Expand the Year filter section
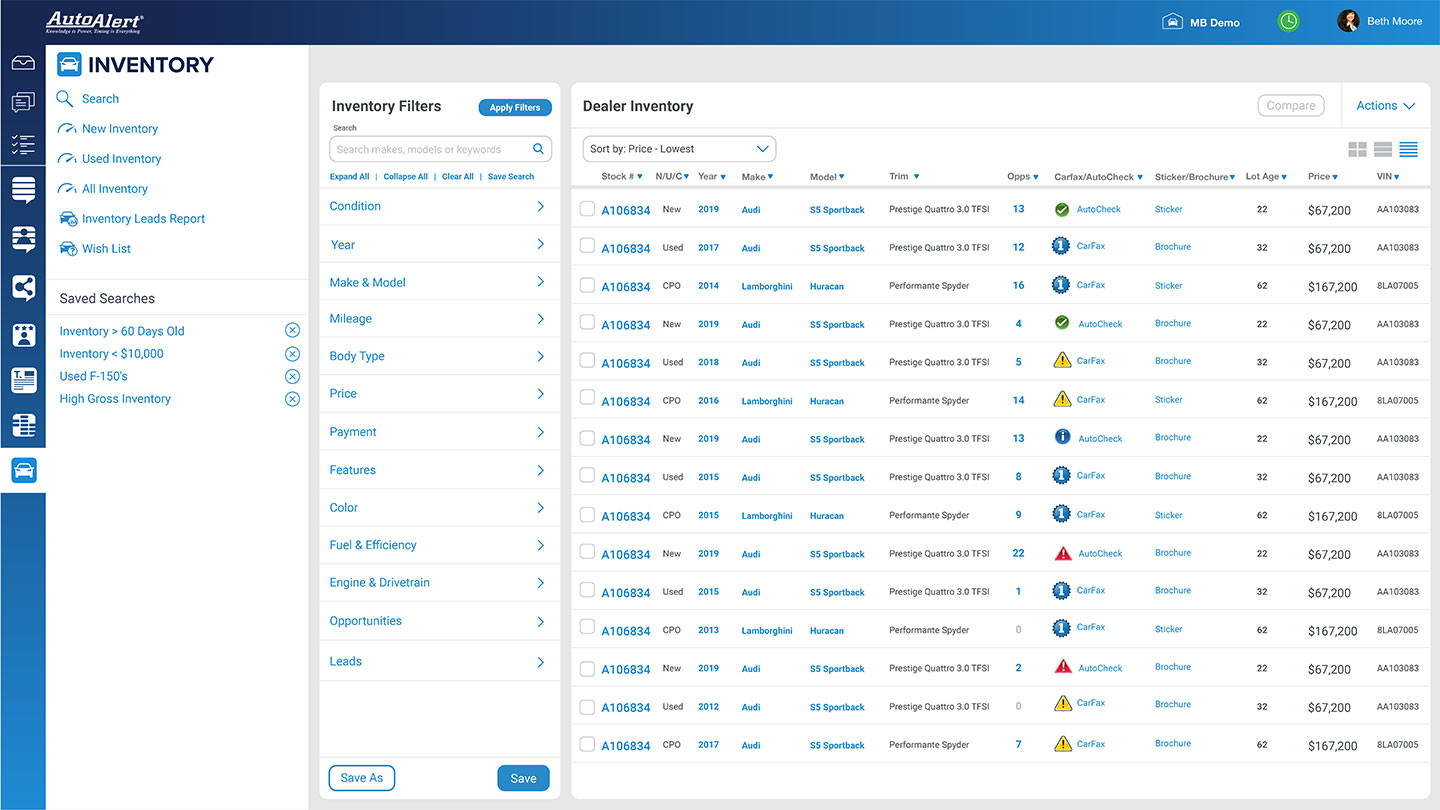1440x810 pixels. pyautogui.click(x=439, y=244)
